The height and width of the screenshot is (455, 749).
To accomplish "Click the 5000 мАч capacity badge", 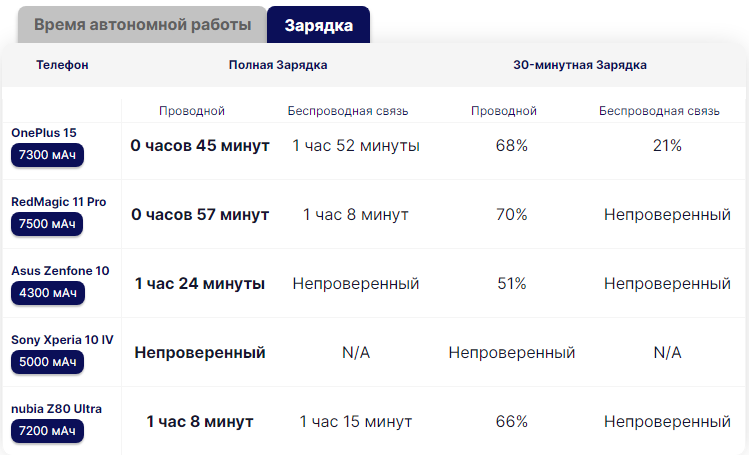I will tap(47, 362).
